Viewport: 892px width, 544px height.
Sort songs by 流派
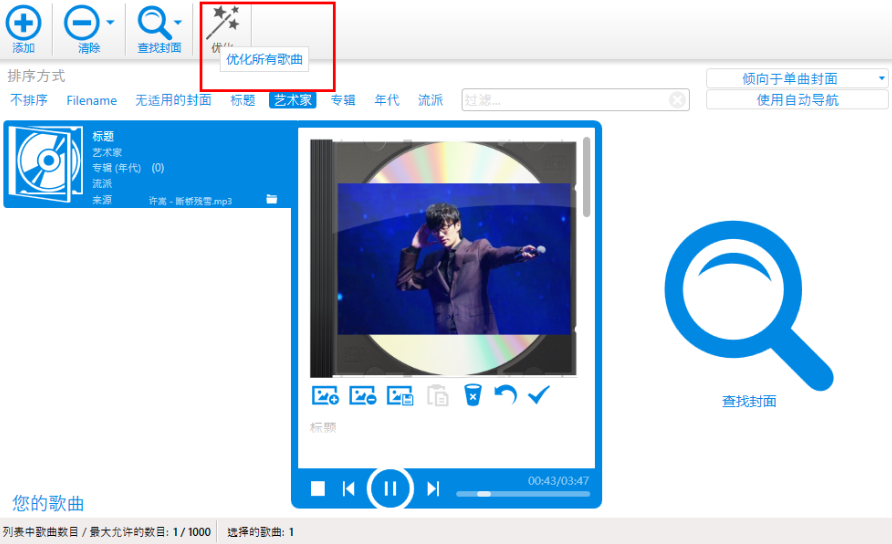[430, 100]
